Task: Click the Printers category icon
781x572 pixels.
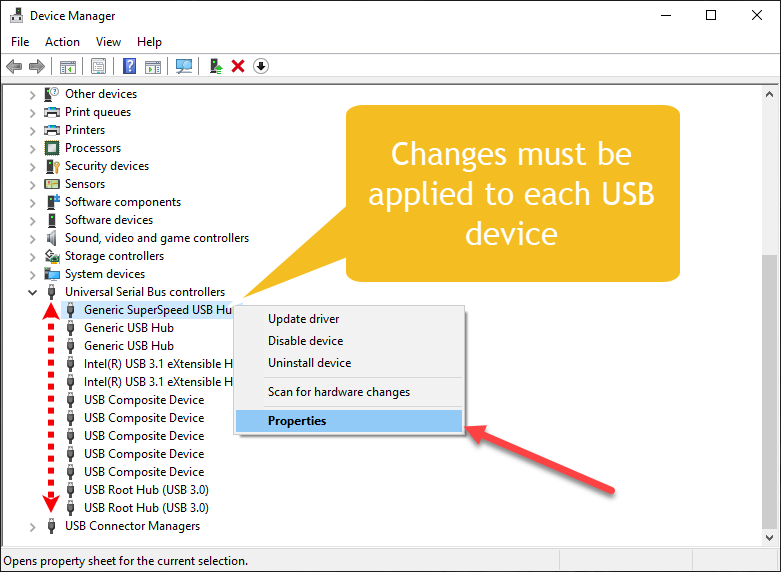Action: 52,130
